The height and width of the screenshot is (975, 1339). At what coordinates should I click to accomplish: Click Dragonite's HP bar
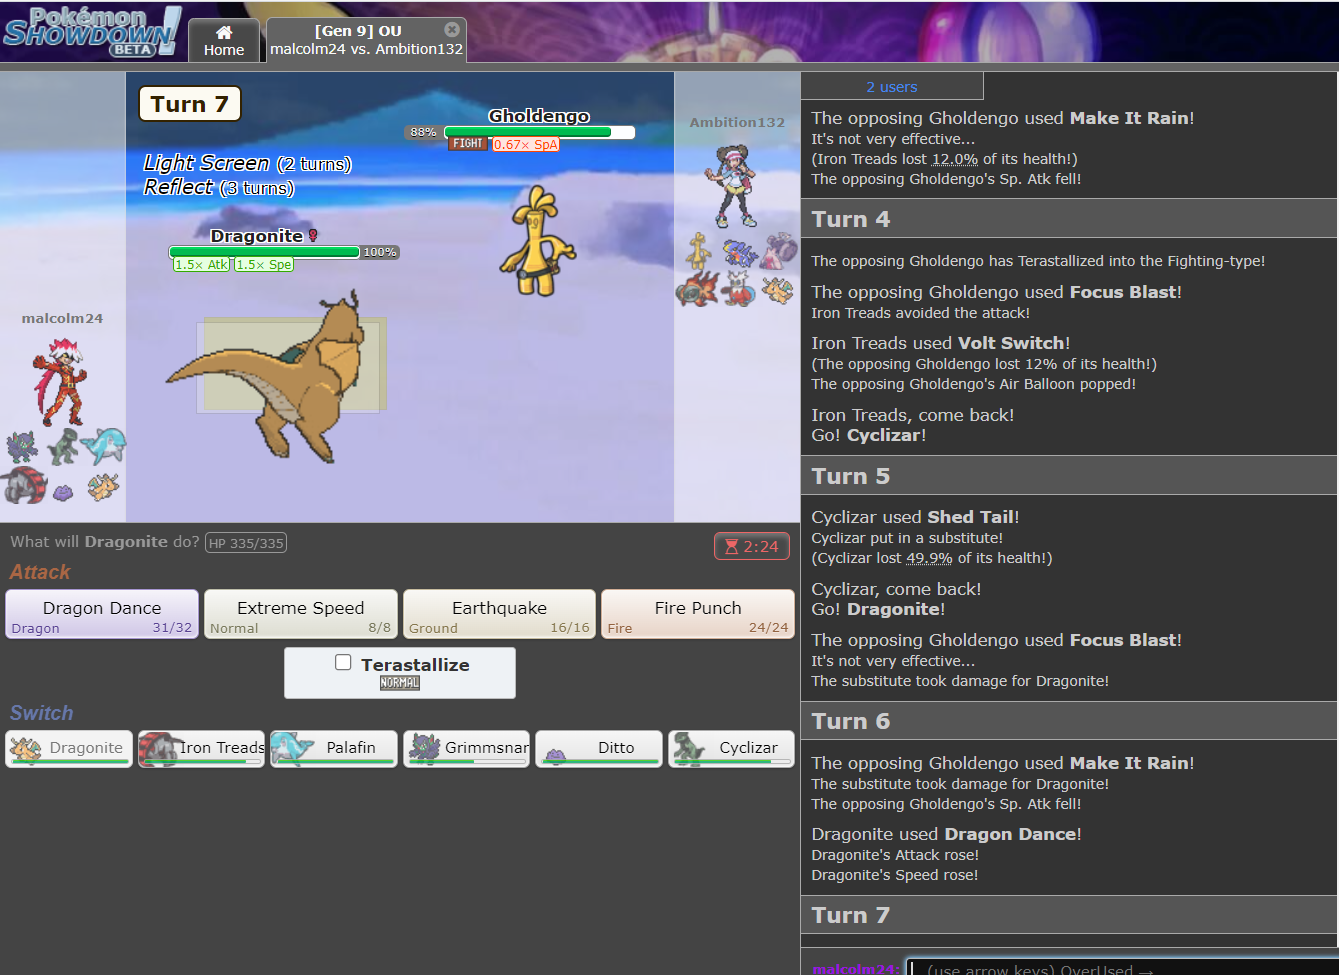[x=264, y=252]
